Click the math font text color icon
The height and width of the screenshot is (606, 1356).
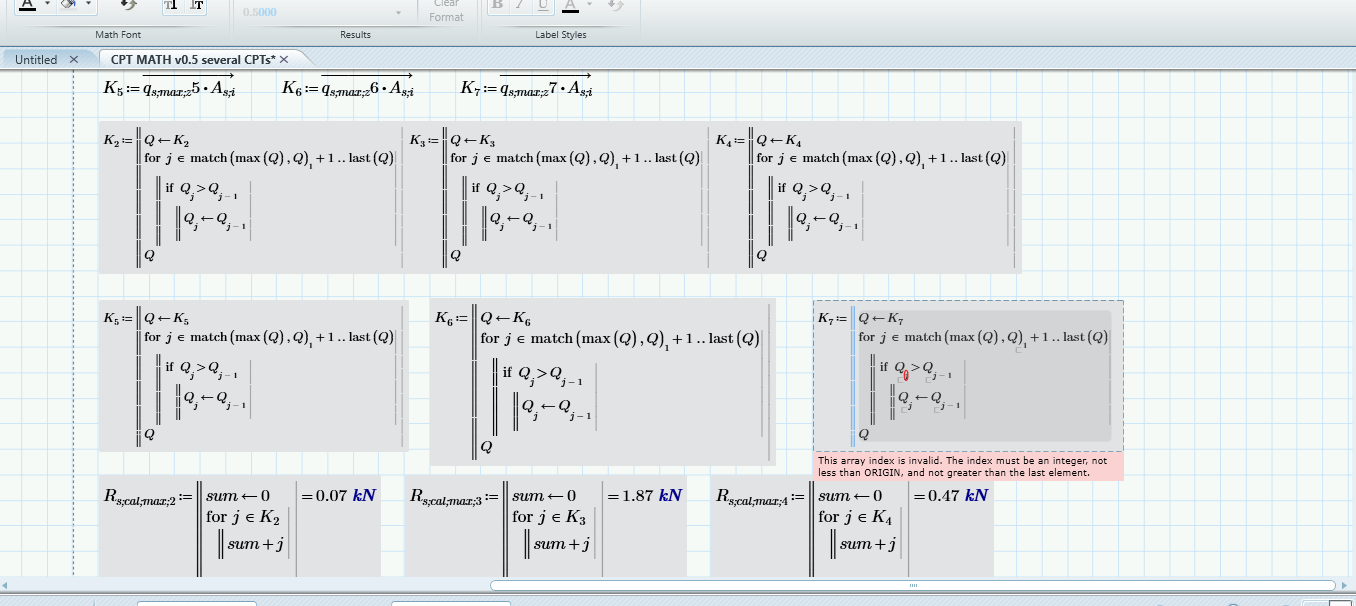click(x=27, y=5)
